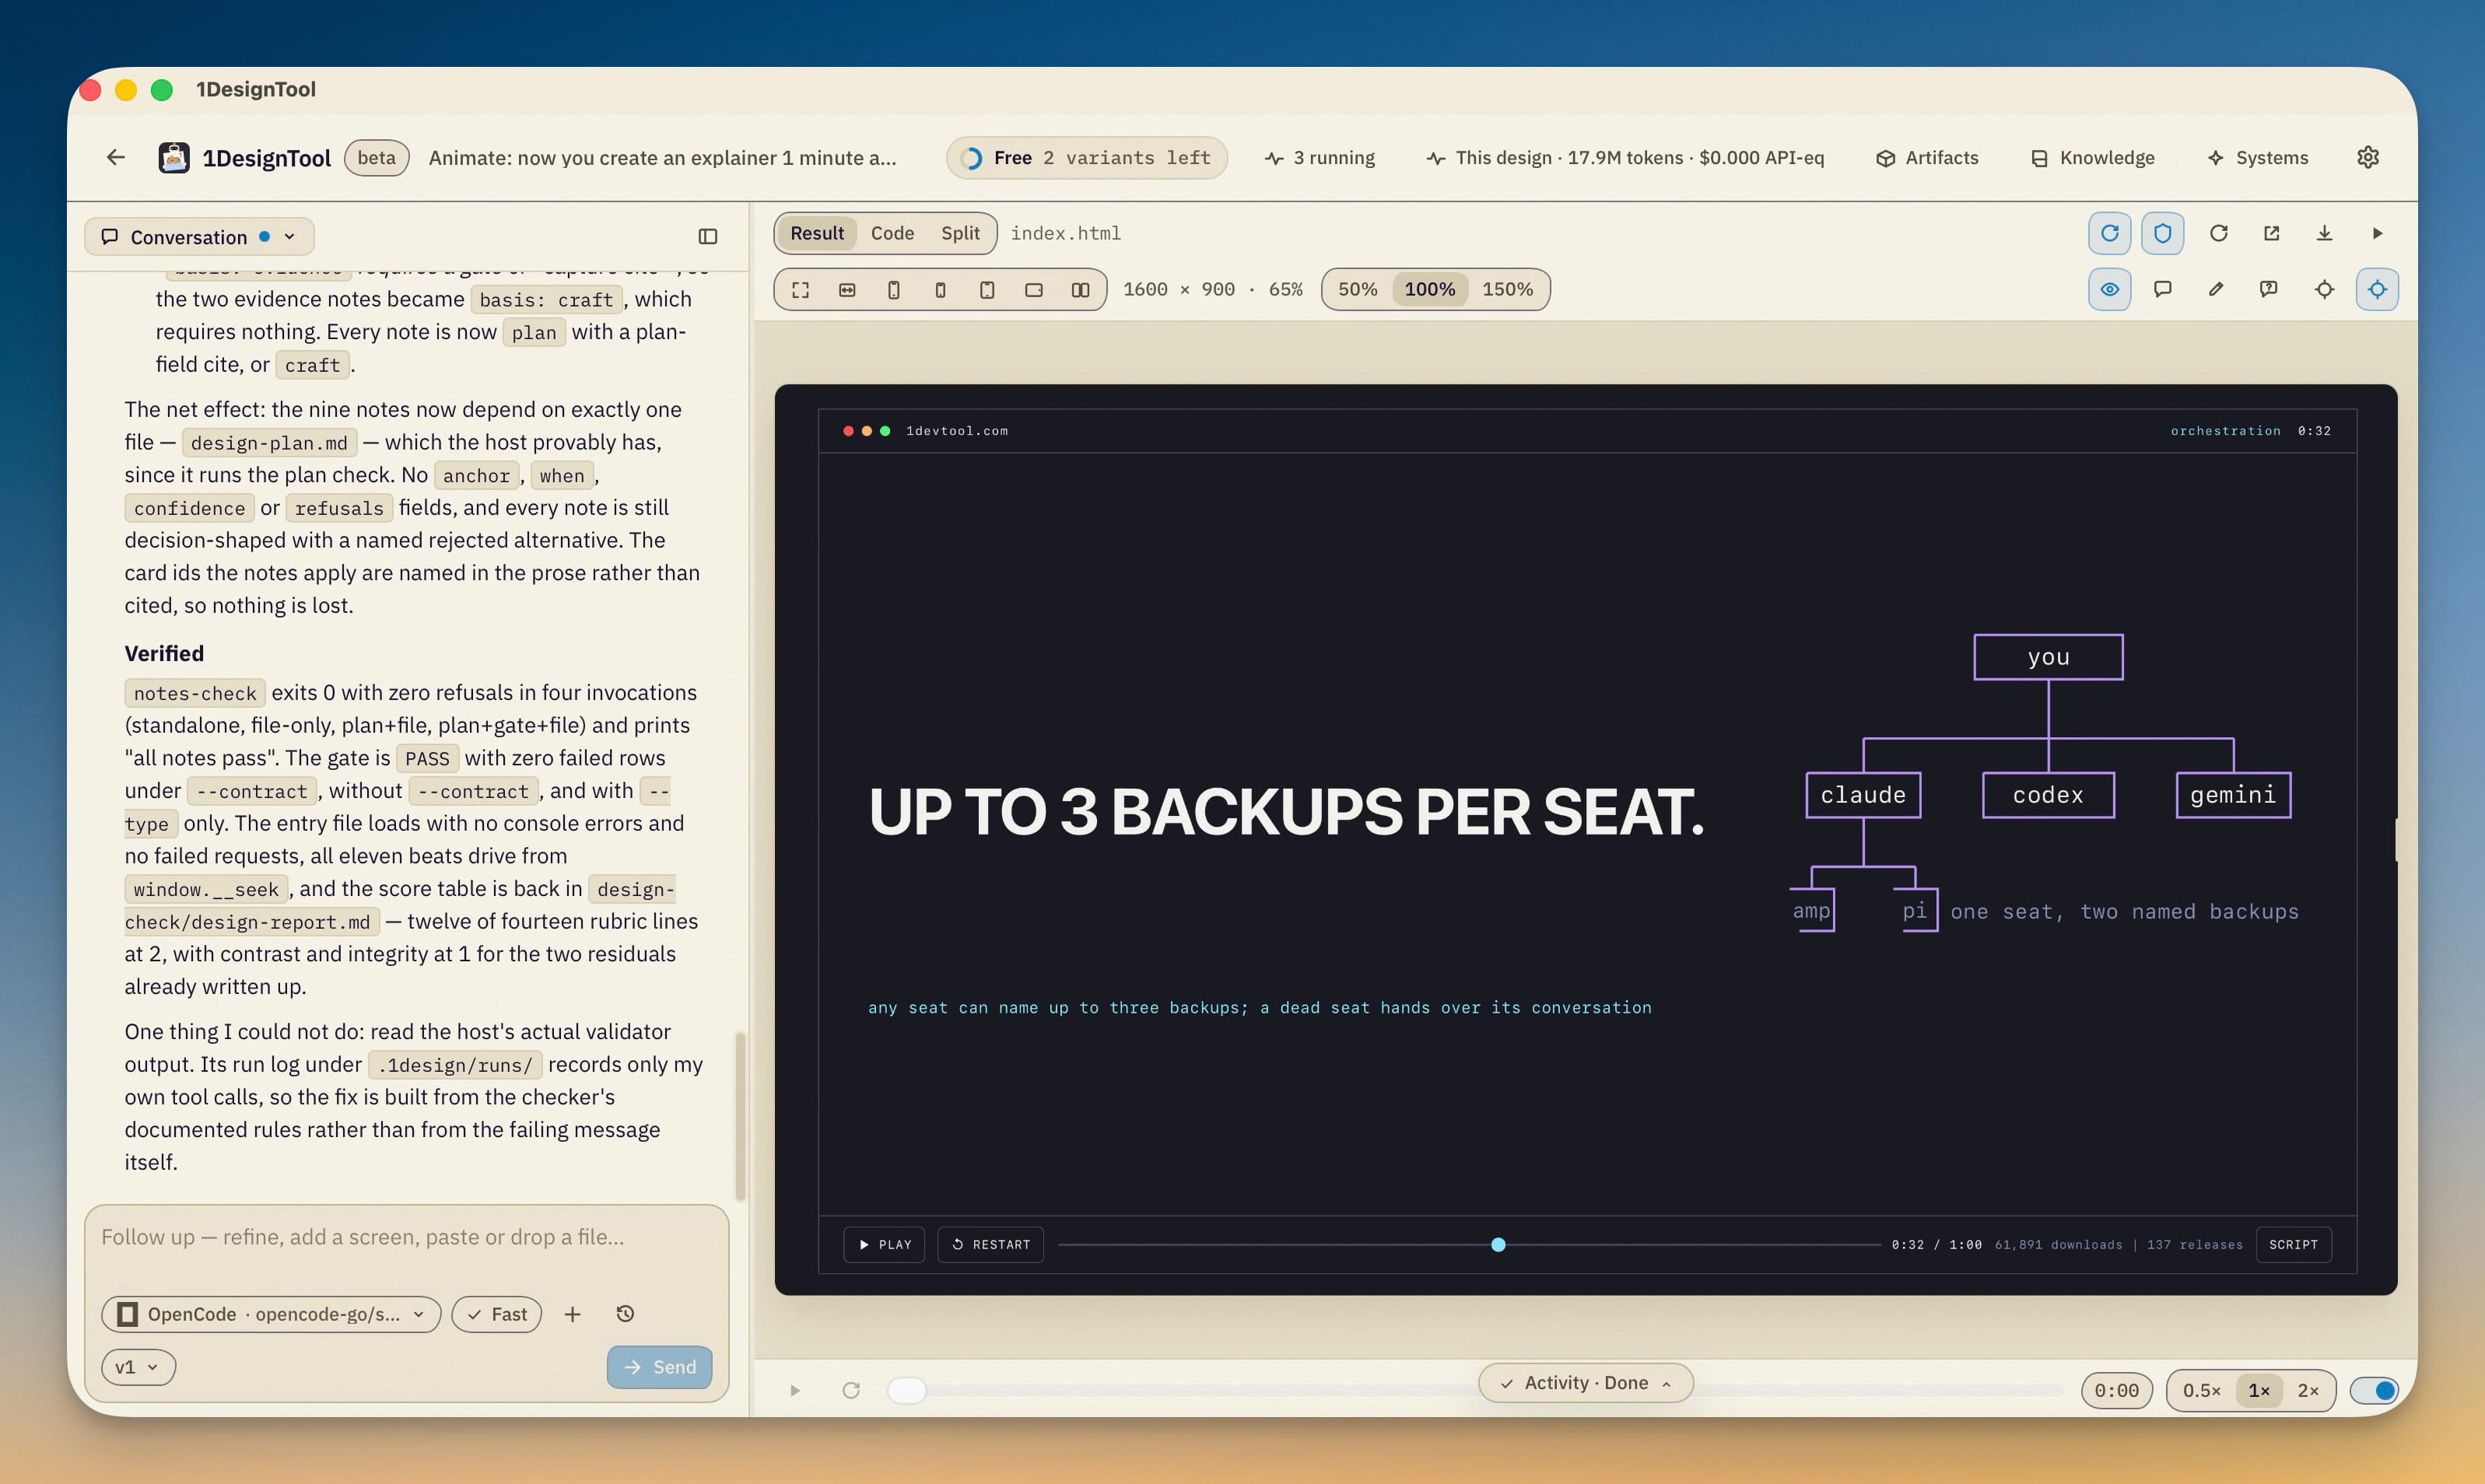Viewport: 2485px width, 1484px height.
Task: Open the OpenCode model selector dropdown
Action: point(271,1314)
